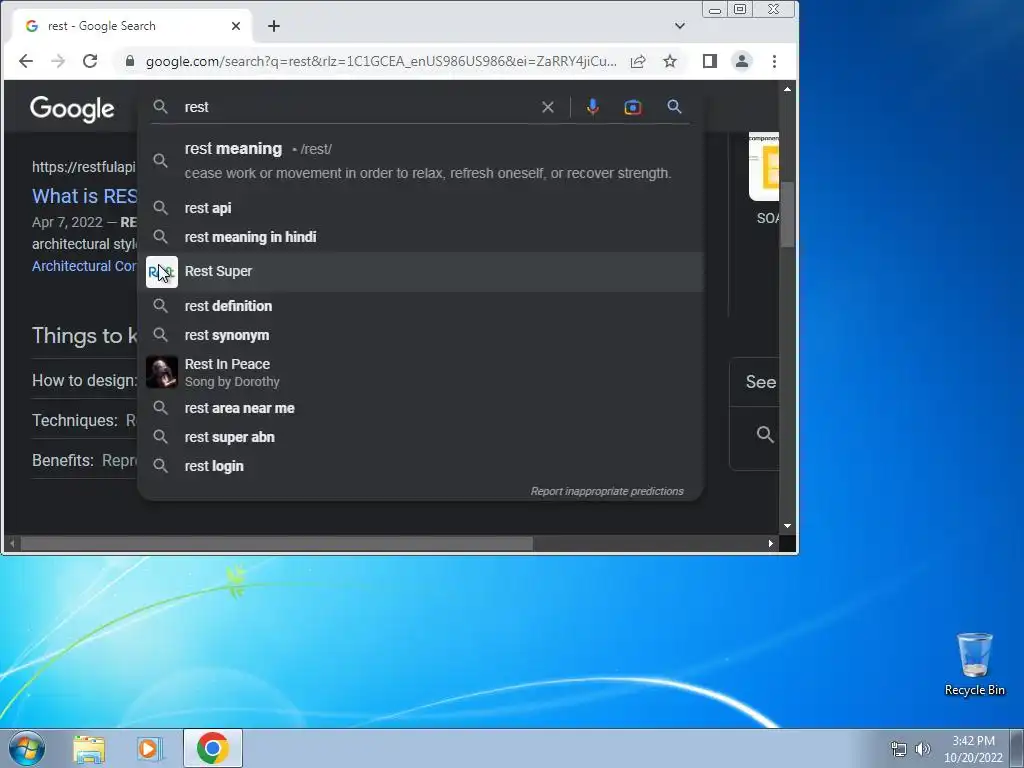Open the Chrome profile avatar
This screenshot has height=768, width=1024.
742,61
